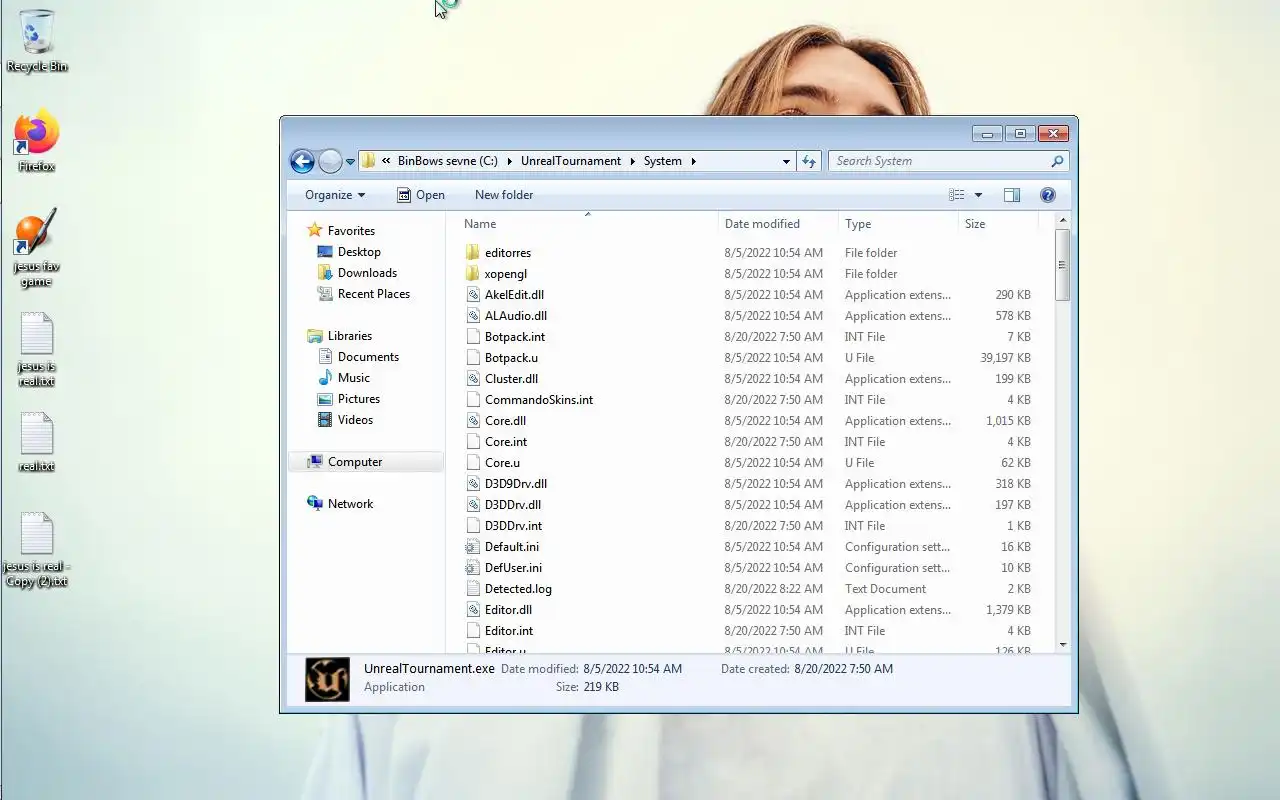Click the Help question mark icon

point(1048,195)
